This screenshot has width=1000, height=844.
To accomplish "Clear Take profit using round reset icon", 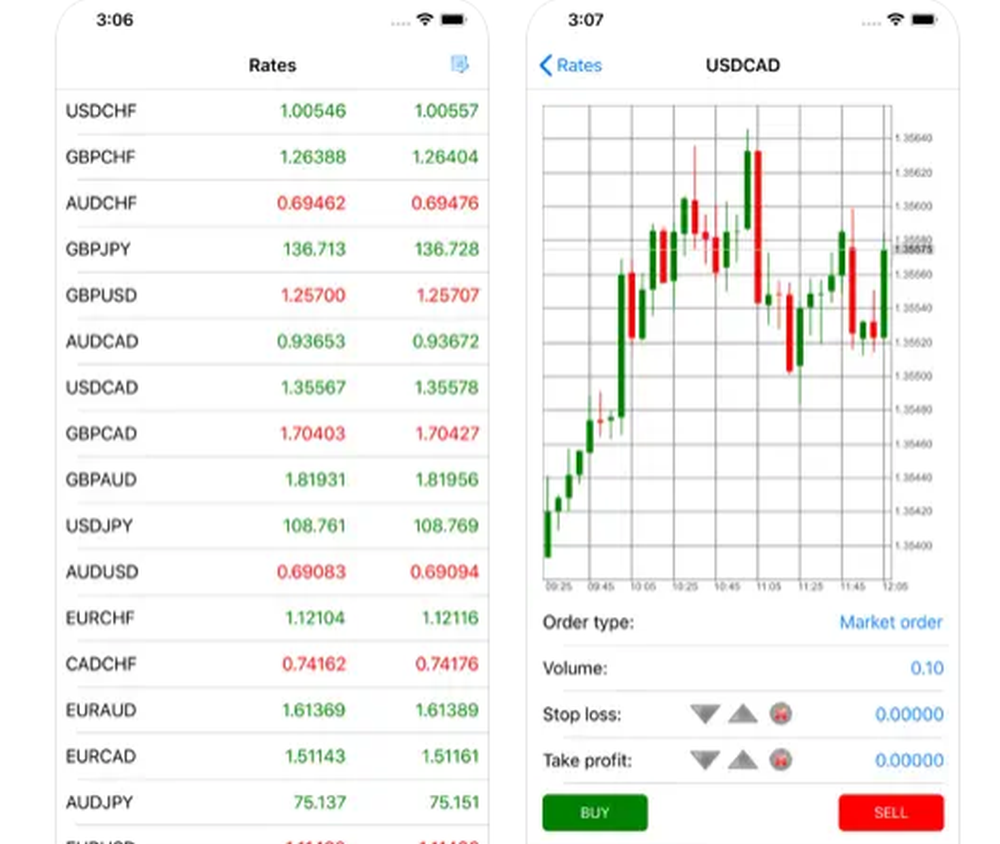I will (x=781, y=760).
